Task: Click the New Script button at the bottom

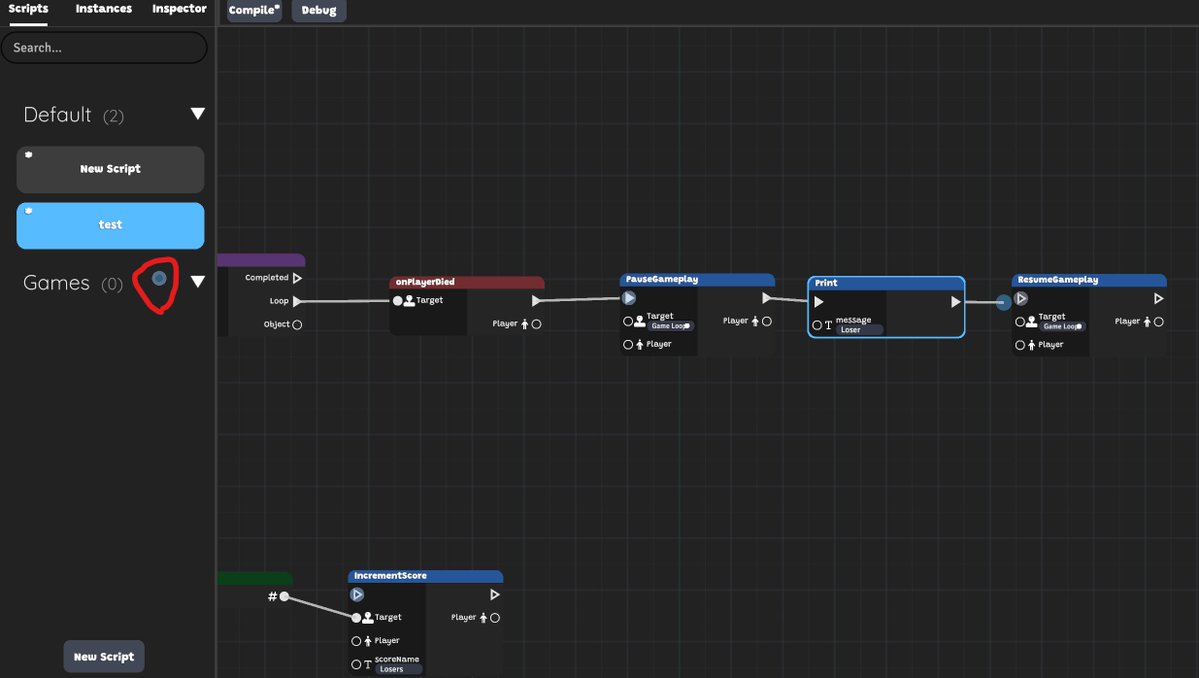Action: tap(103, 656)
